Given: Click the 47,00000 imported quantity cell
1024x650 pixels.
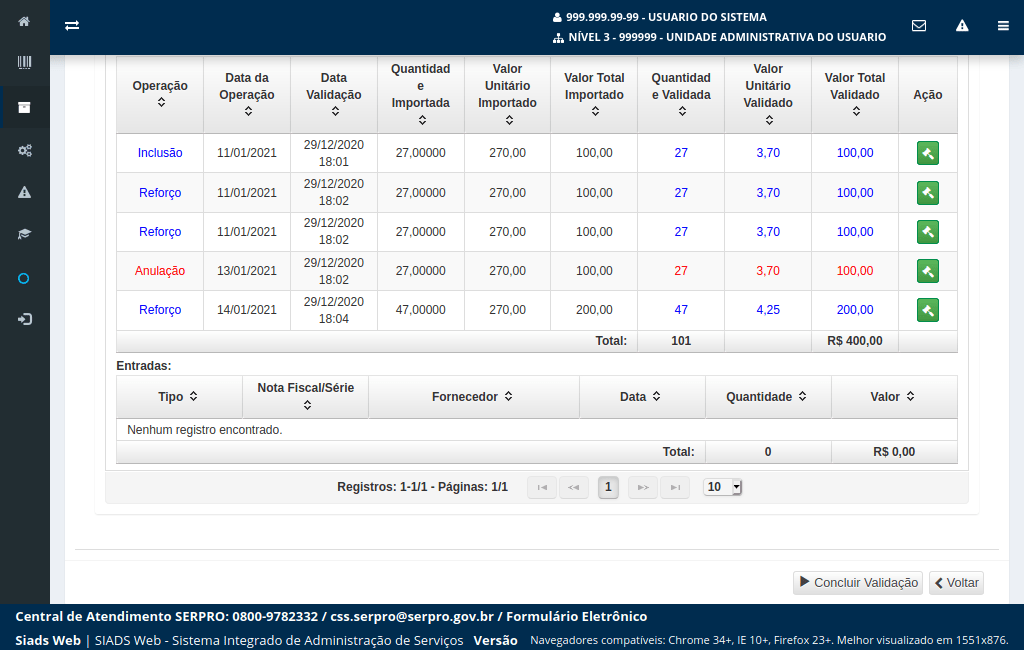Looking at the screenshot, I should click(421, 310).
